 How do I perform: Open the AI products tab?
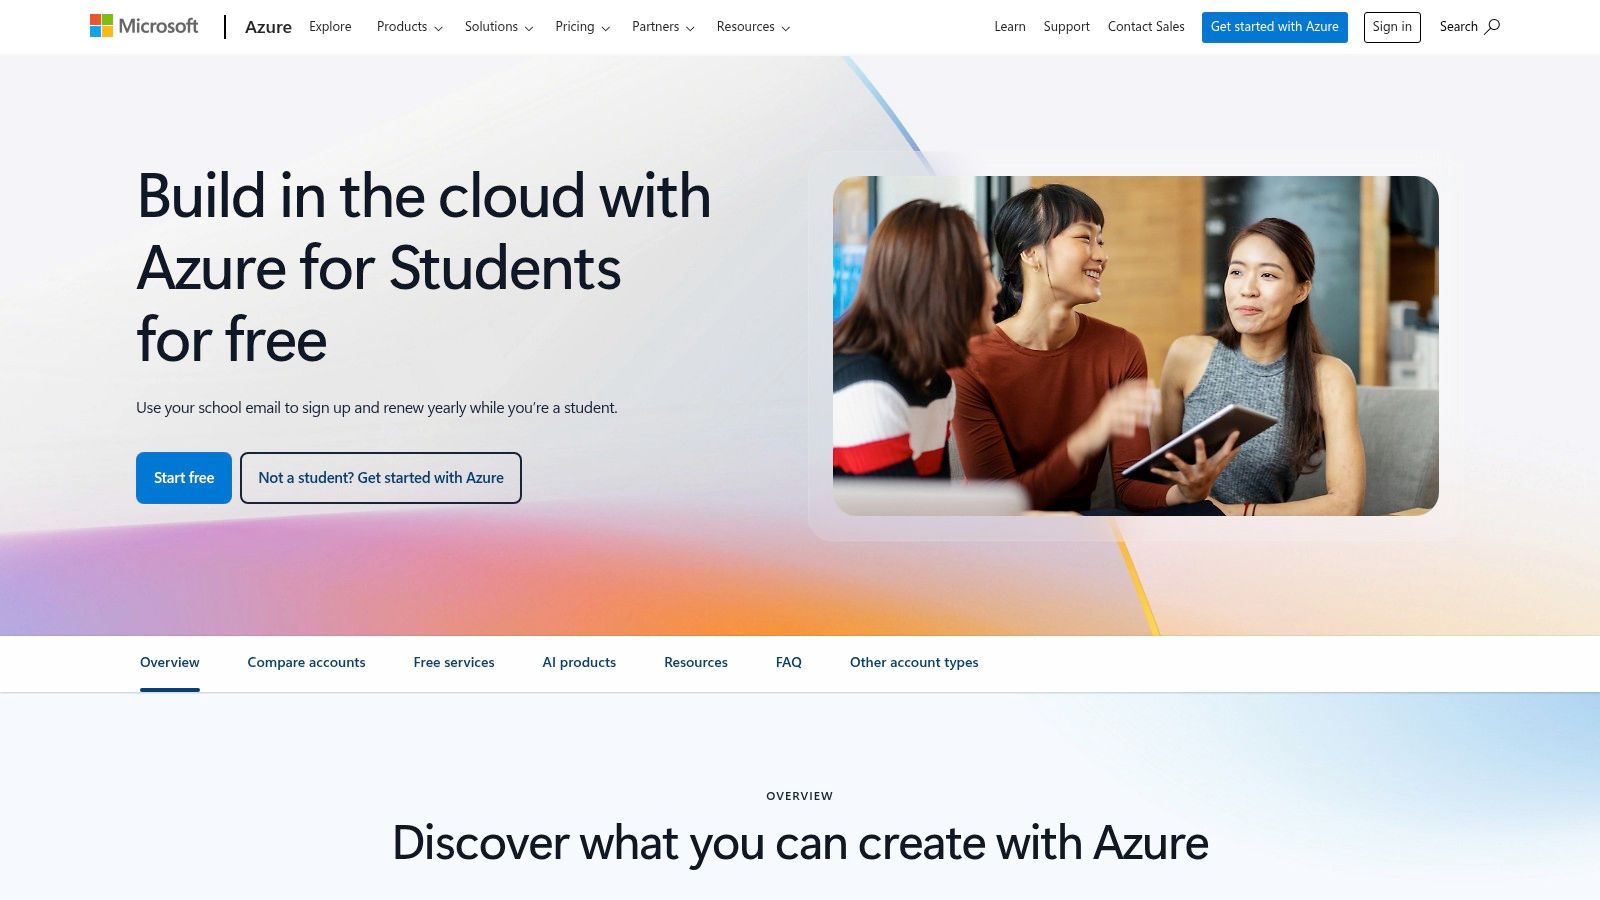(579, 663)
